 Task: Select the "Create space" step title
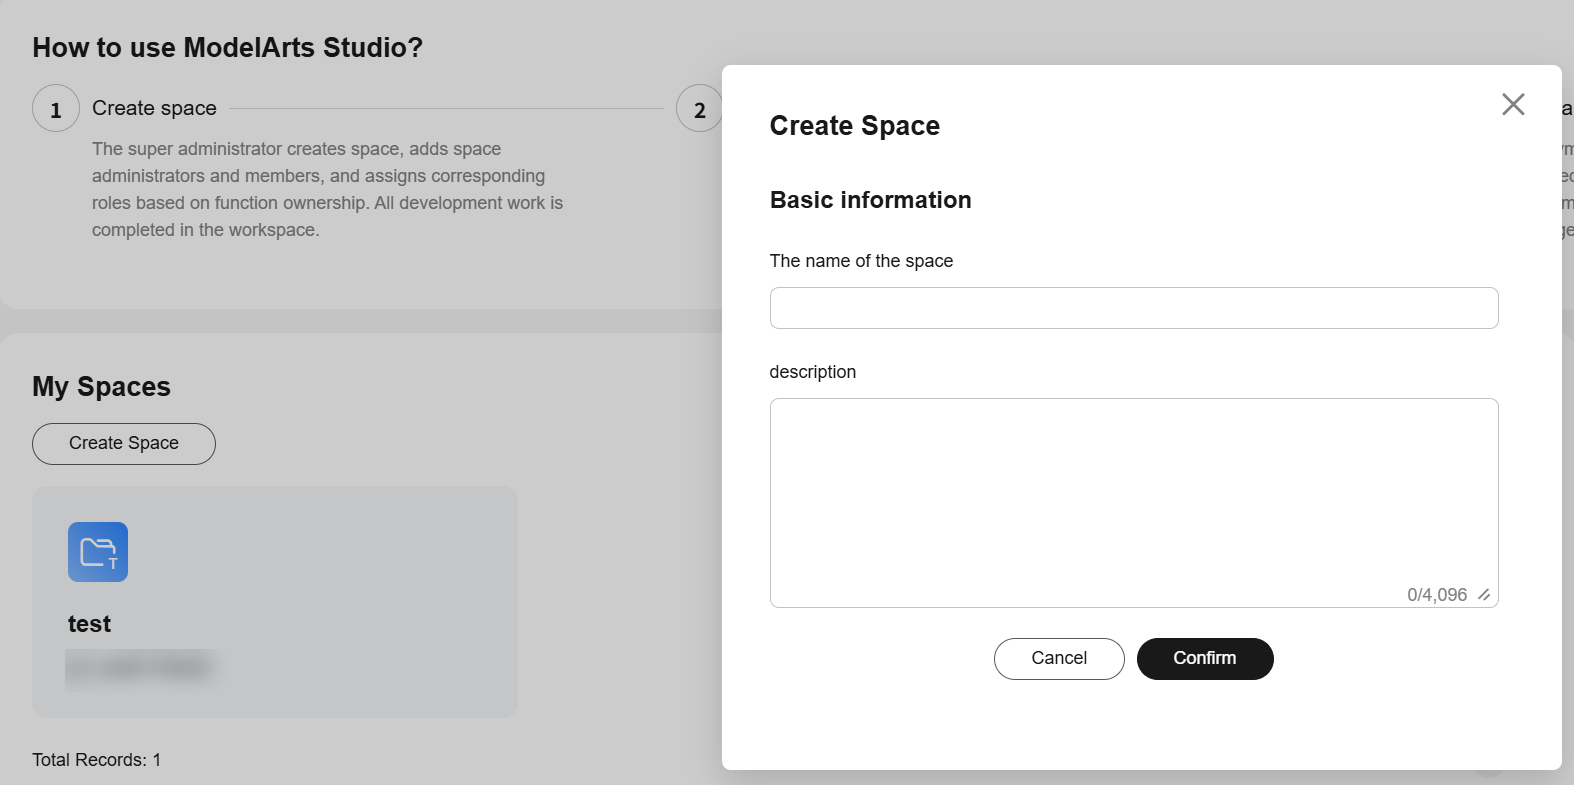point(154,108)
